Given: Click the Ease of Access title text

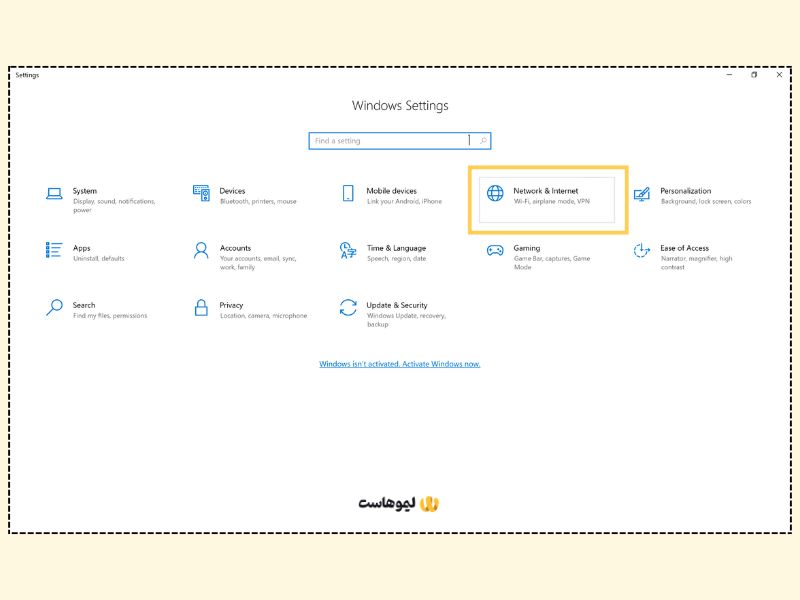Looking at the screenshot, I should pos(684,248).
